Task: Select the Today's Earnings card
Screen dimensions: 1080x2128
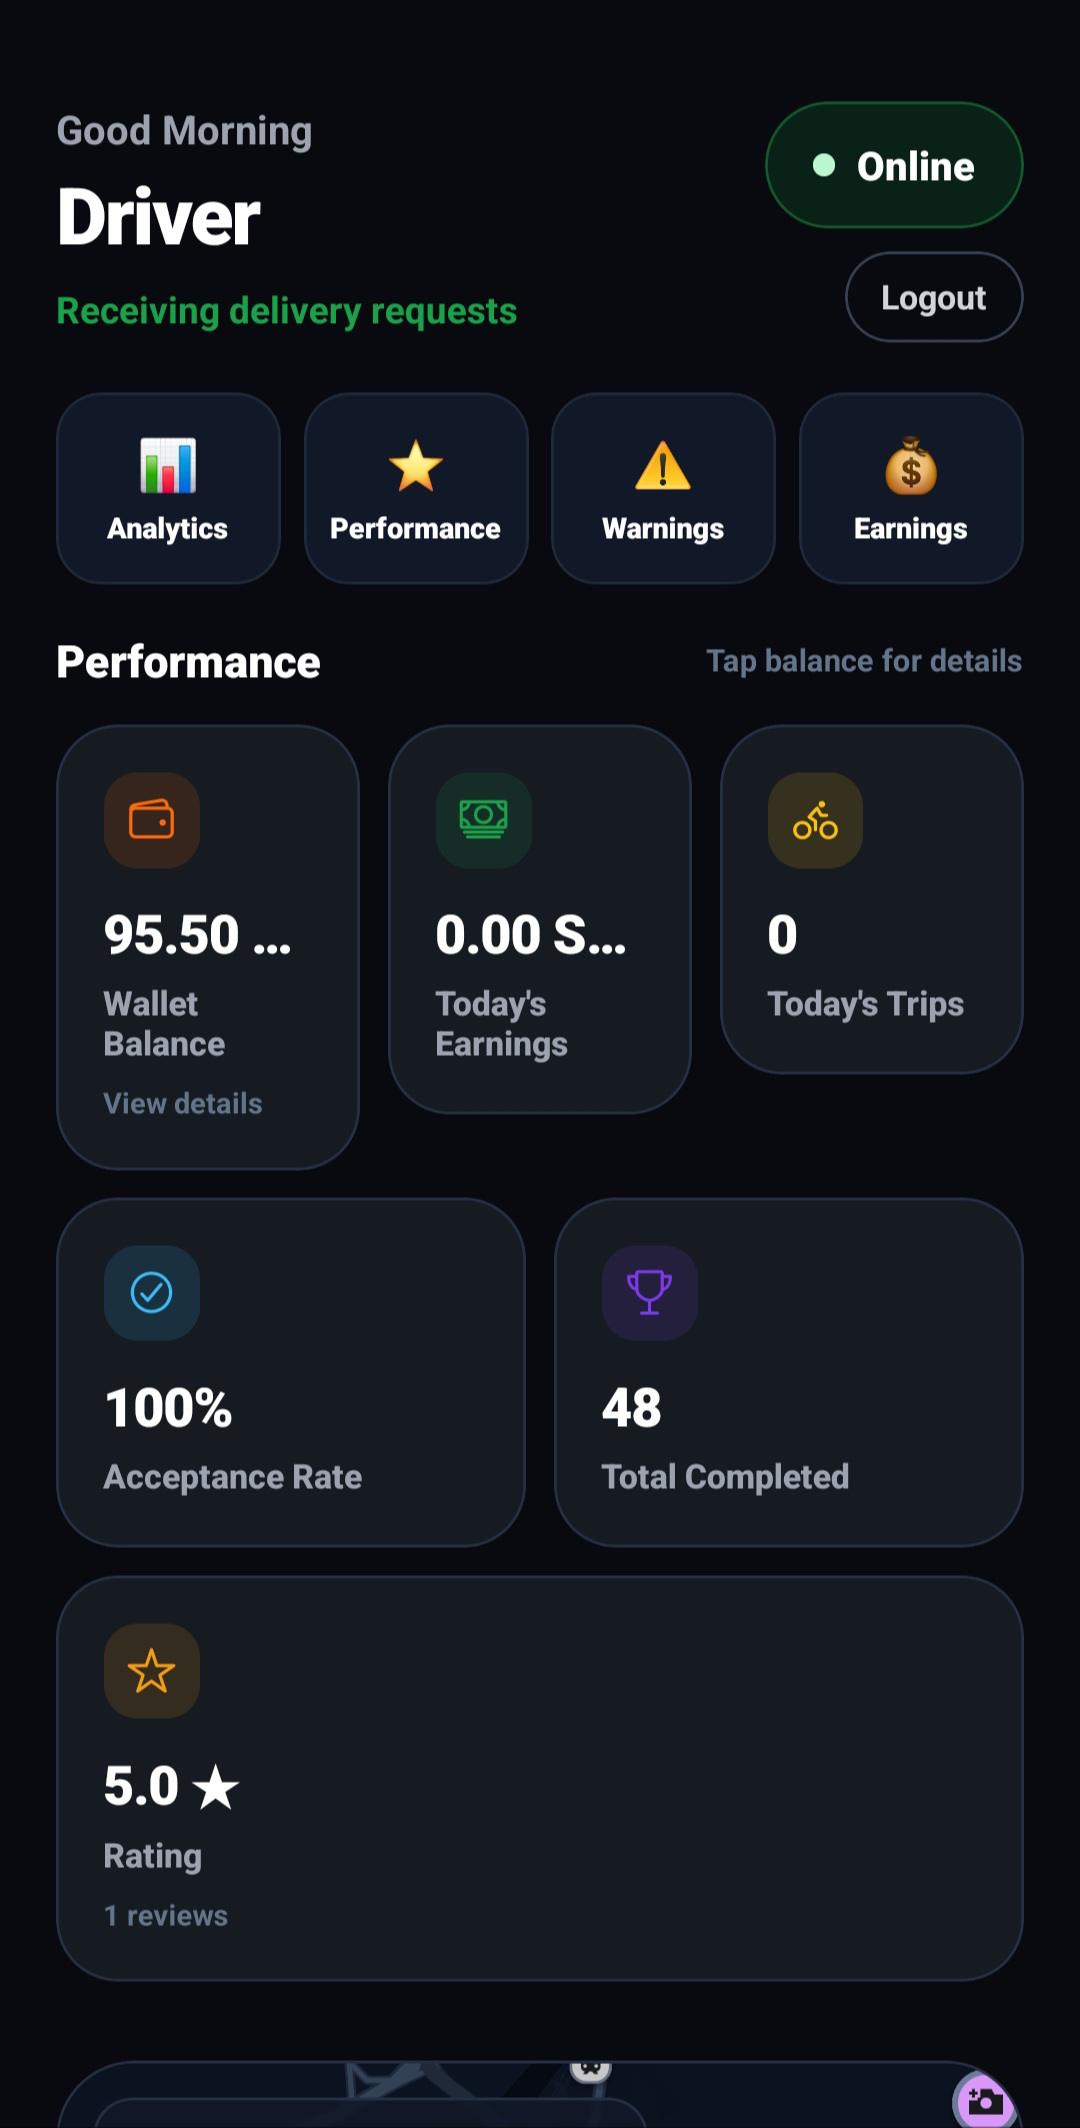Action: pos(540,919)
